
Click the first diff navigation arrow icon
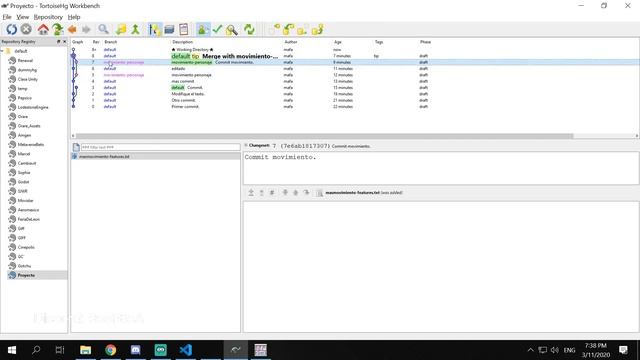pyautogui.click(x=251, y=193)
